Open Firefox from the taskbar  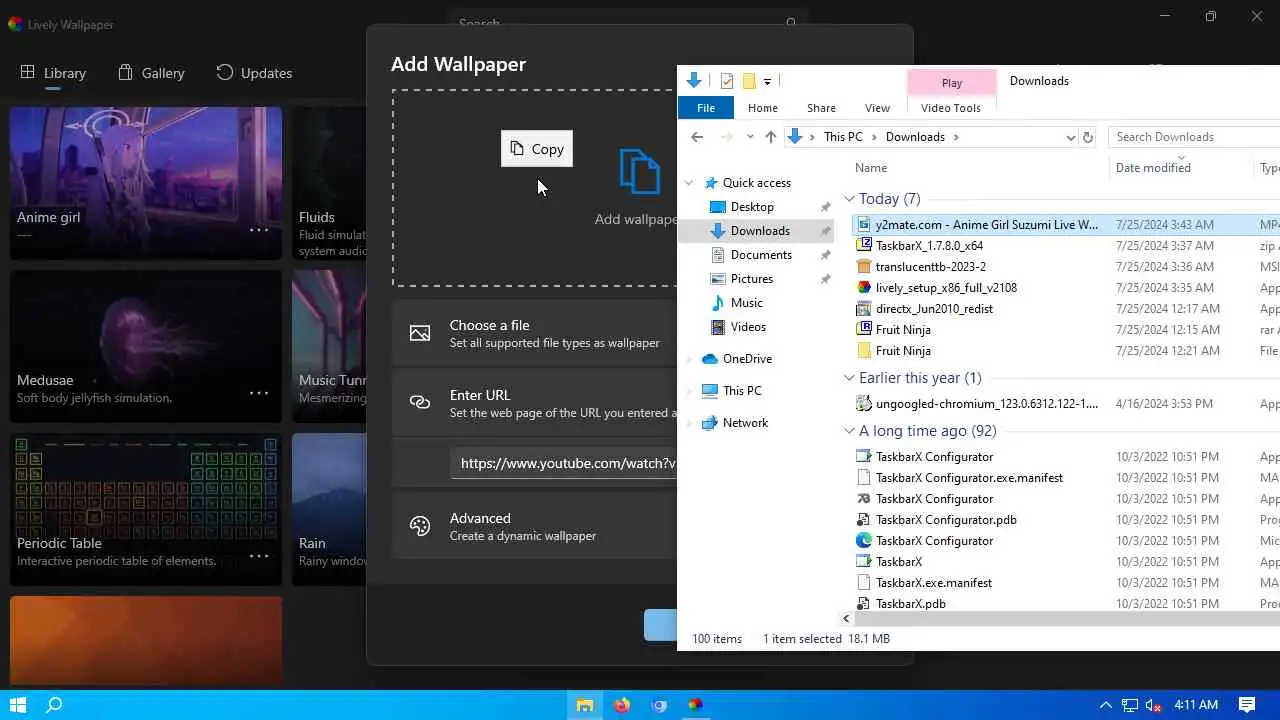click(x=622, y=705)
